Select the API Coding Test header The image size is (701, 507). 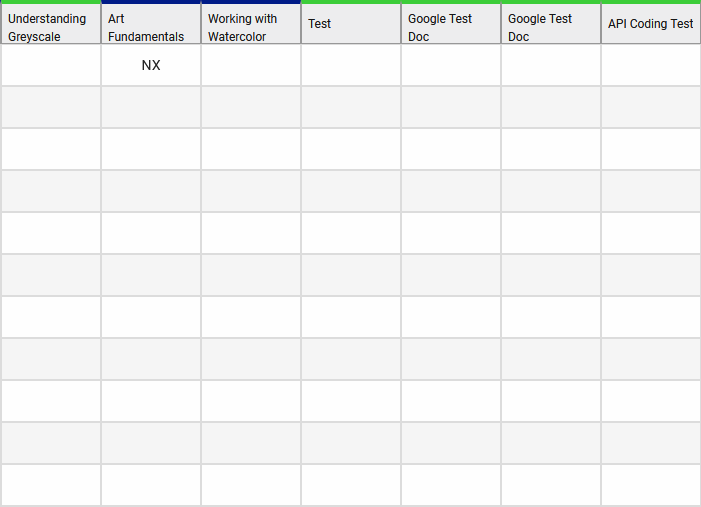point(651,24)
